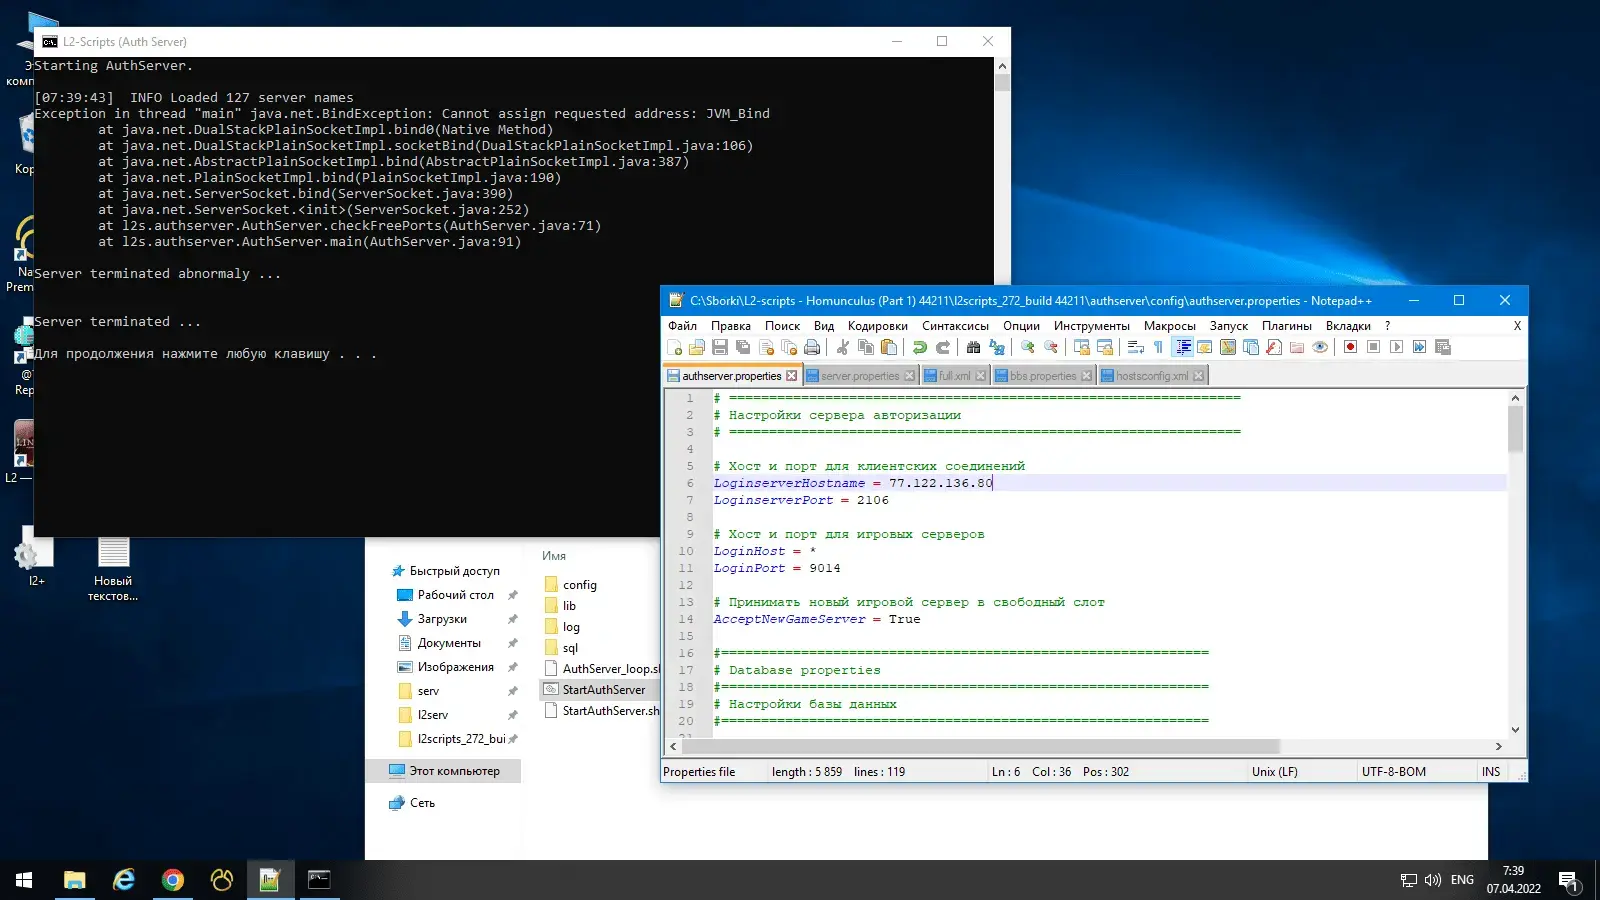Click Unix (LF) in the status bar
Screen dimensions: 1600x900
1275,772
